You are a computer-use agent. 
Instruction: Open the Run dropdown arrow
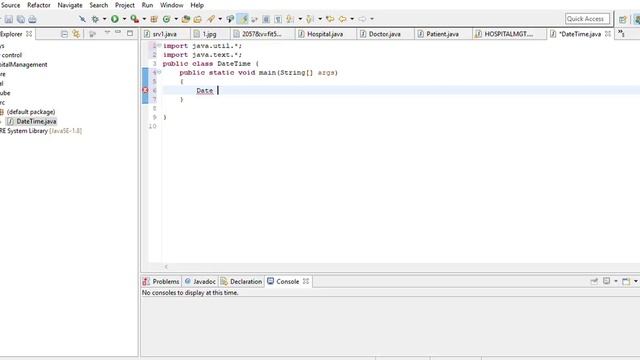(x=124, y=19)
